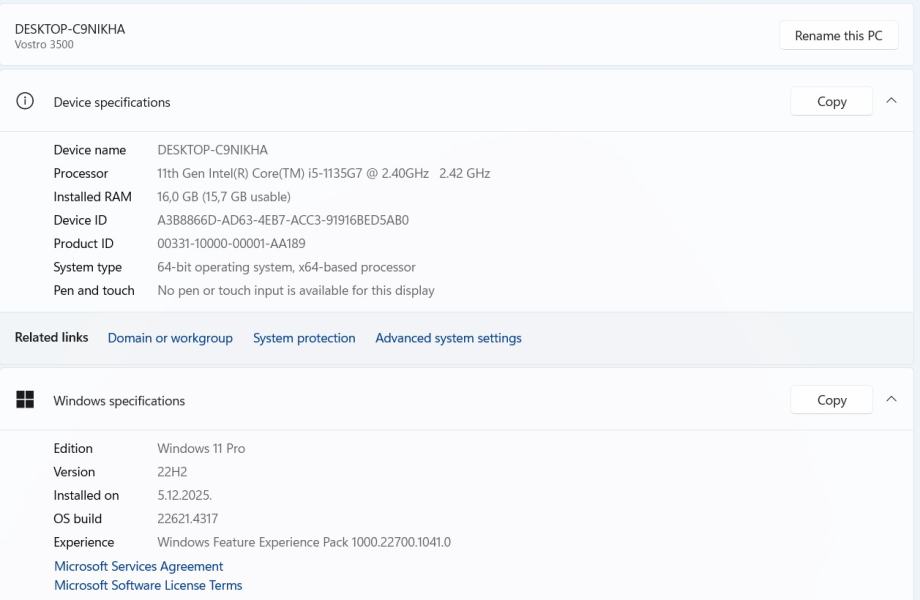Click the Processor description text
The image size is (920, 600).
pyautogui.click(x=323, y=173)
